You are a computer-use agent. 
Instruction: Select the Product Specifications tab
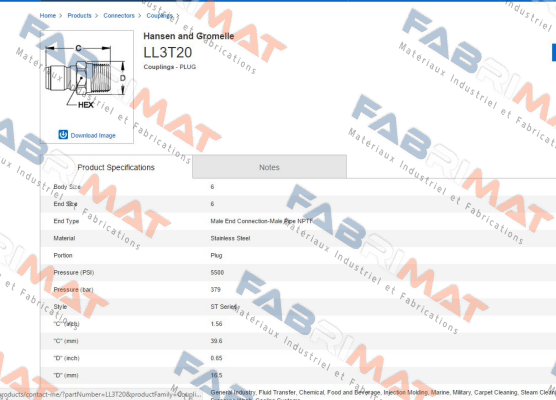point(116,167)
